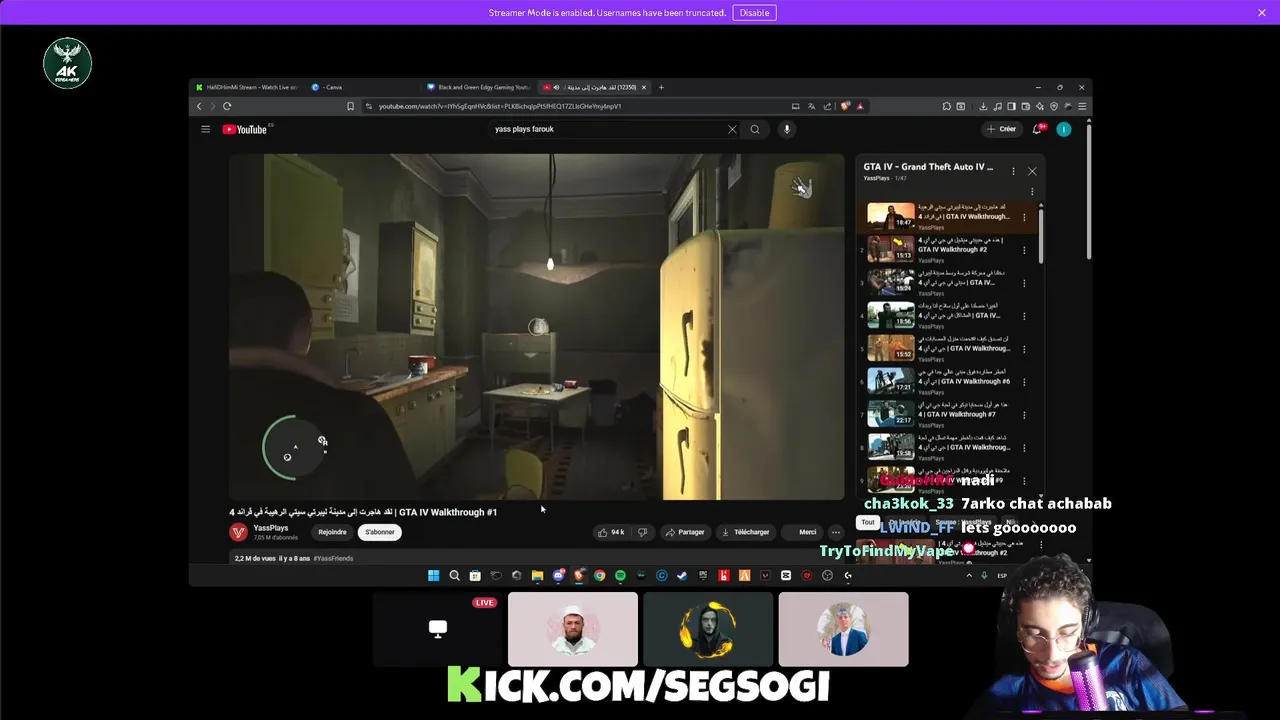1280x720 pixels.
Task: Open options for GTA IV Walkthrough #2
Action: point(1024,249)
